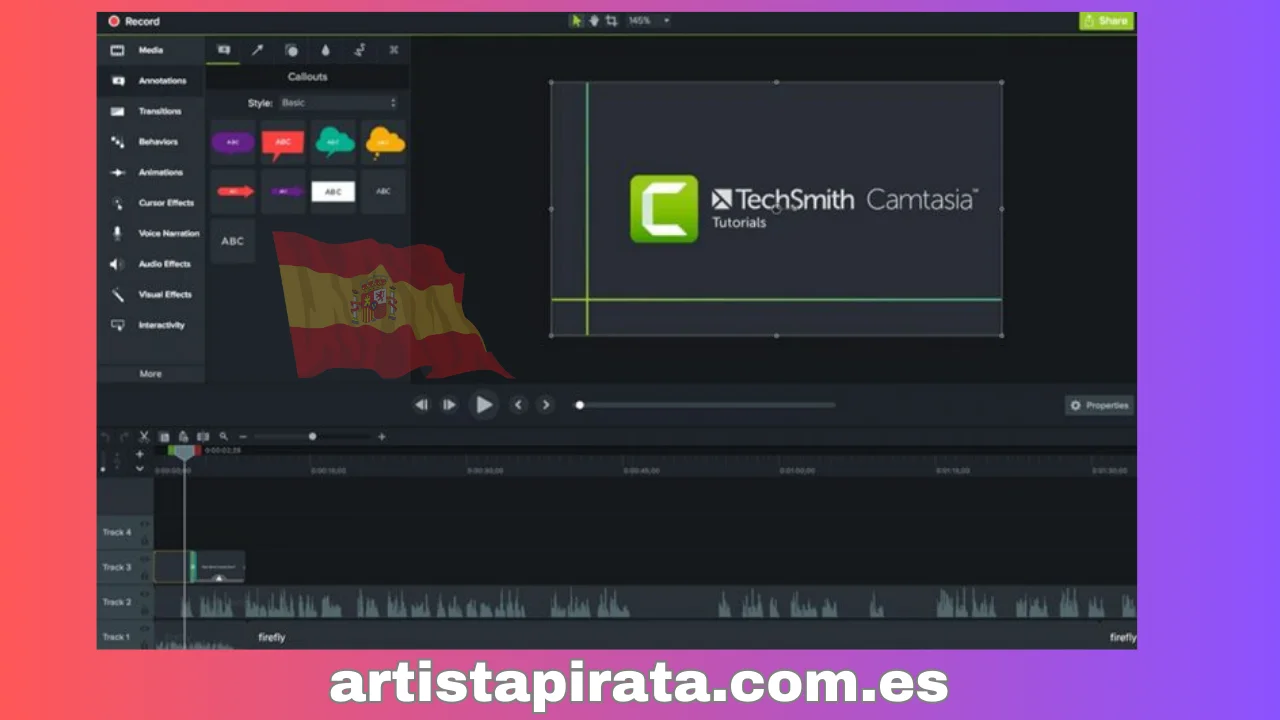The width and height of the screenshot is (1280, 720).
Task: Click the red Record button
Action: pyautogui.click(x=134, y=21)
